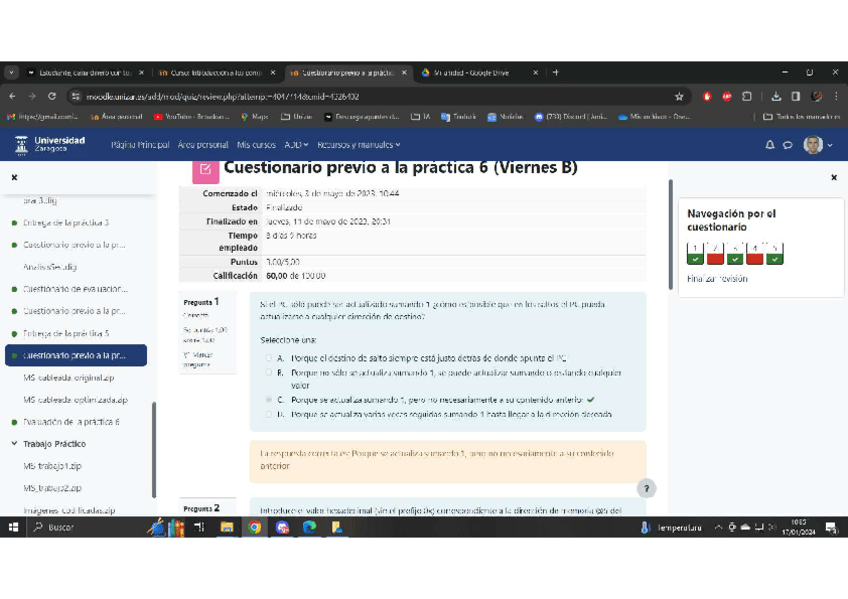This screenshot has height=599, width=848.
Task: Jump to question 2 in quiz navigation
Action: pyautogui.click(x=715, y=253)
